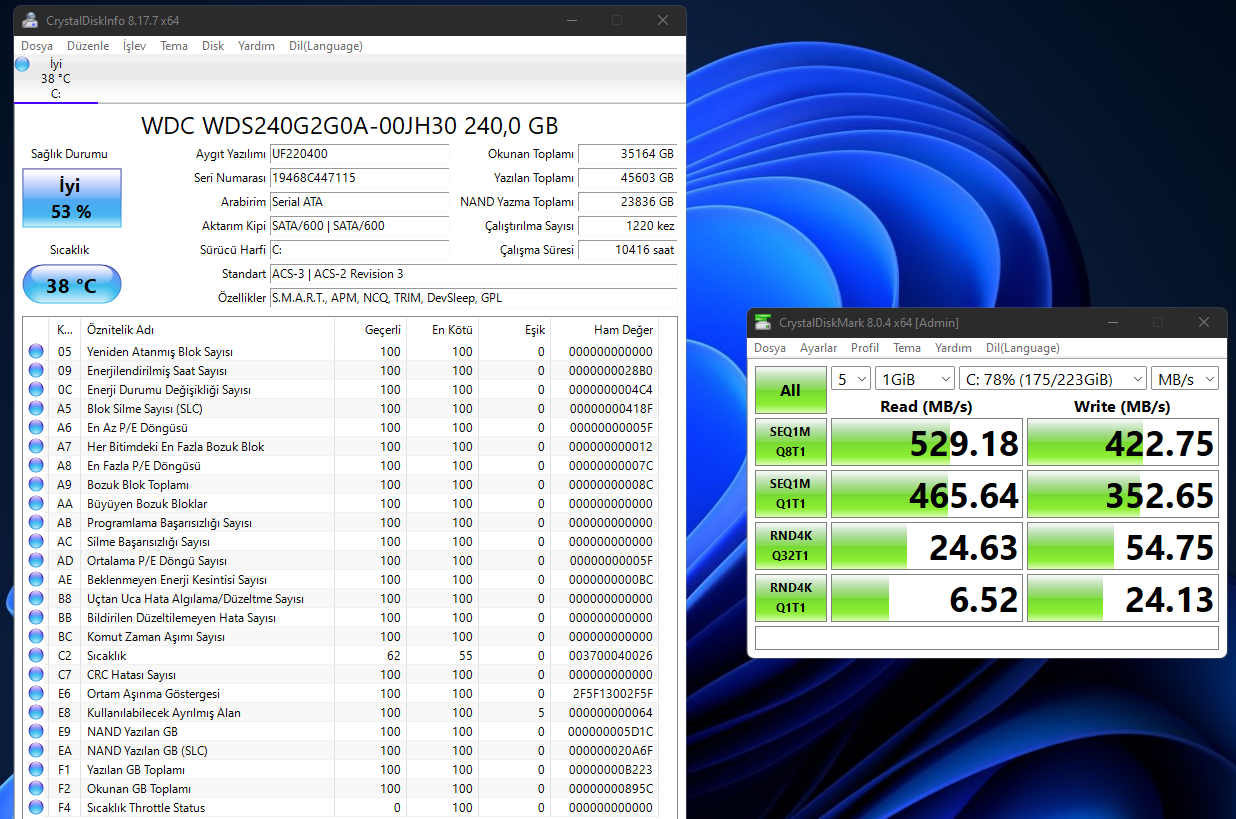Click the status orb of attribute BB
The height and width of the screenshot is (819, 1236).
click(37, 617)
